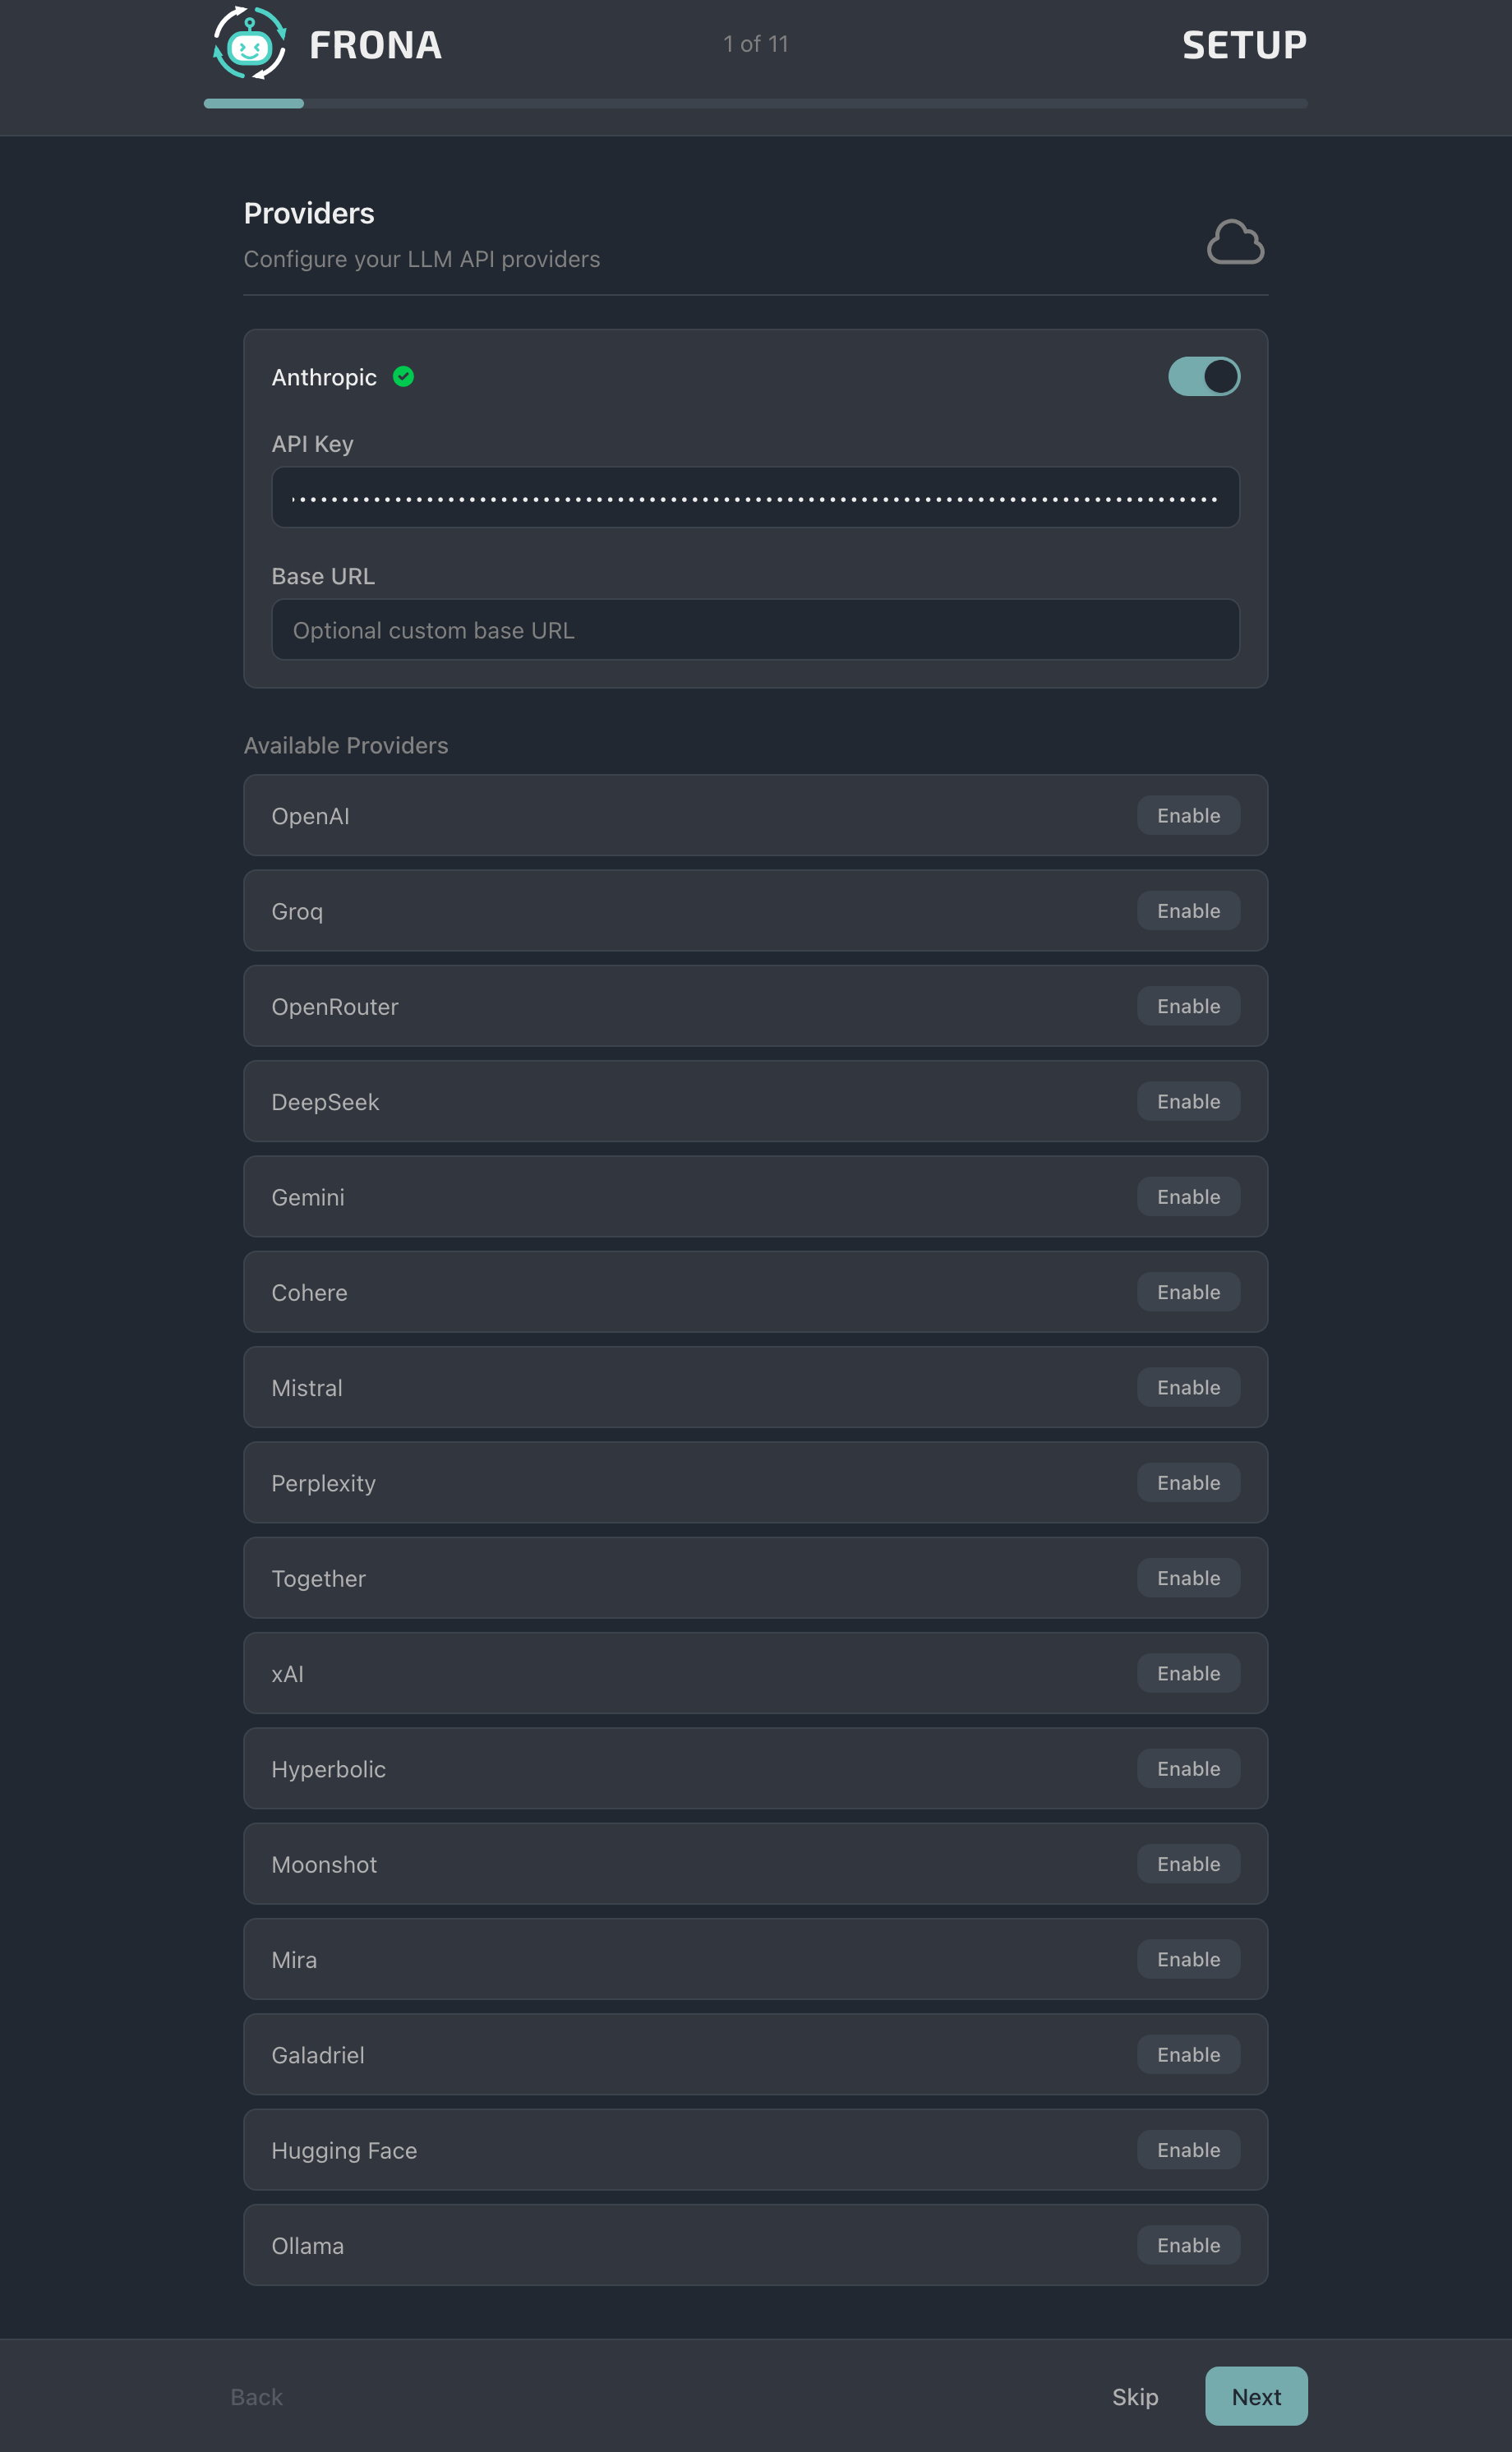Enable the Perplexity provider
The image size is (1512, 2452).
(1188, 1482)
